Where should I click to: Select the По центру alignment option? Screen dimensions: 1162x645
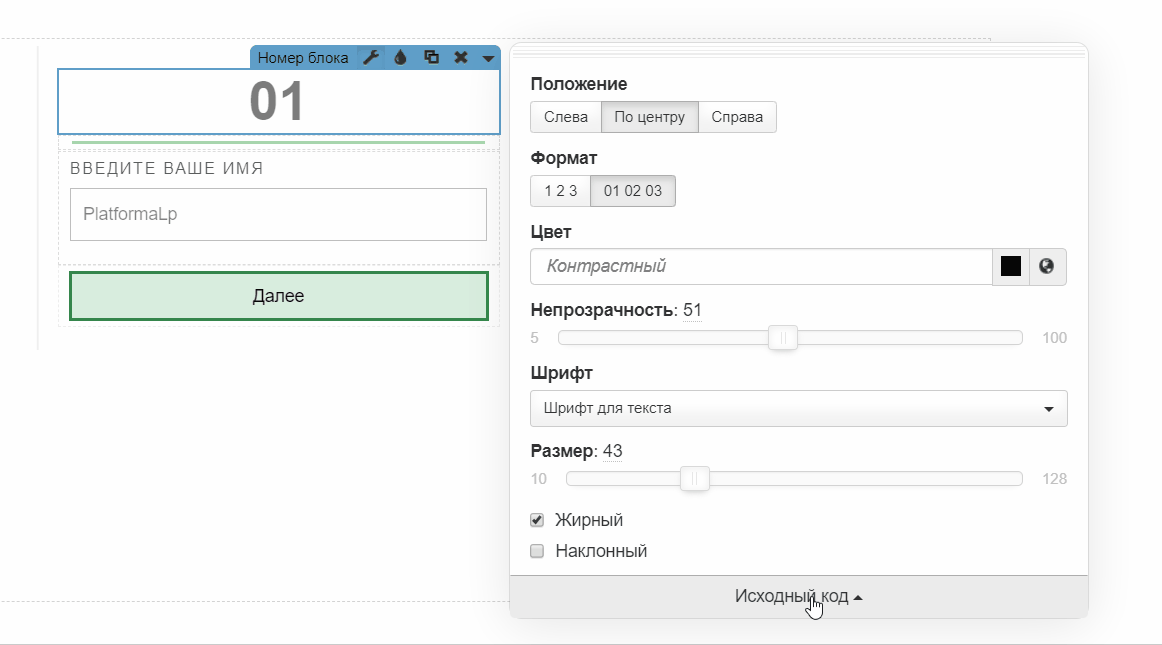tap(649, 117)
